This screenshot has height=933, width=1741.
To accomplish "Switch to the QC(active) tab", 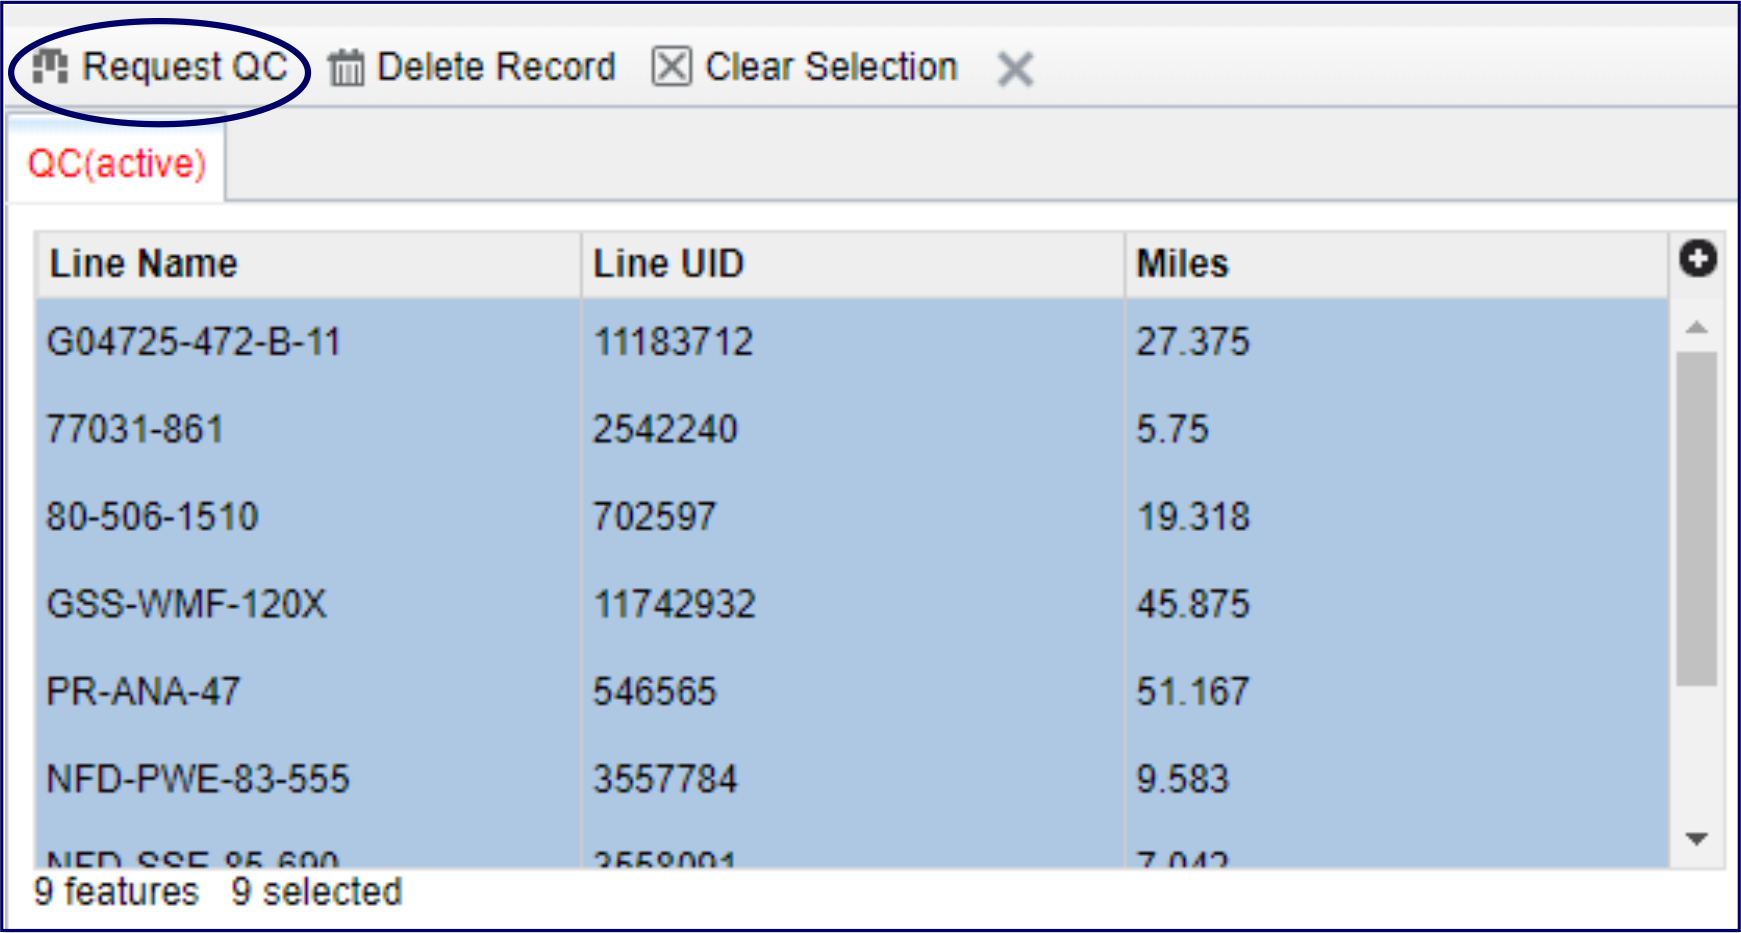I will click(116, 163).
